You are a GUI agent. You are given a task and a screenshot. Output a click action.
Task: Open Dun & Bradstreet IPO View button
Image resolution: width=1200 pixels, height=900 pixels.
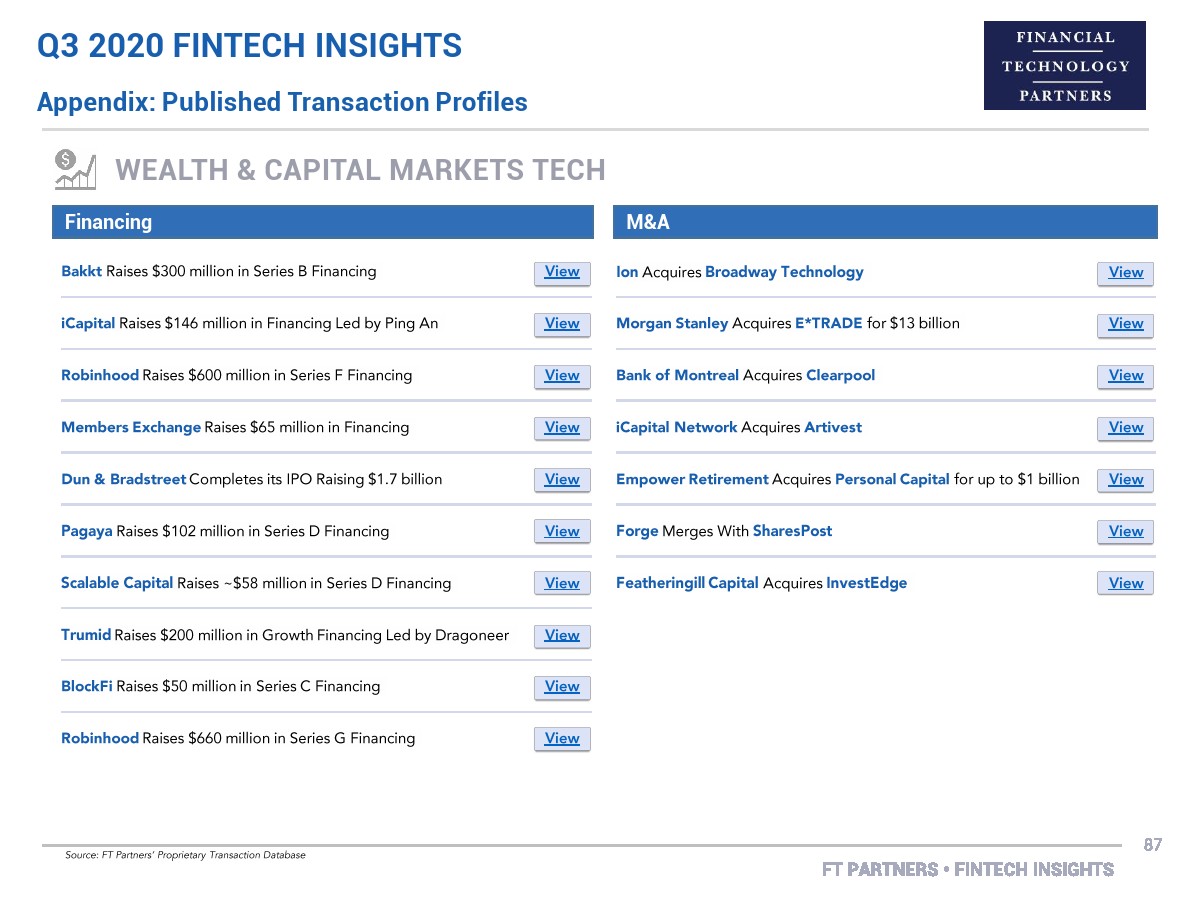[562, 480]
